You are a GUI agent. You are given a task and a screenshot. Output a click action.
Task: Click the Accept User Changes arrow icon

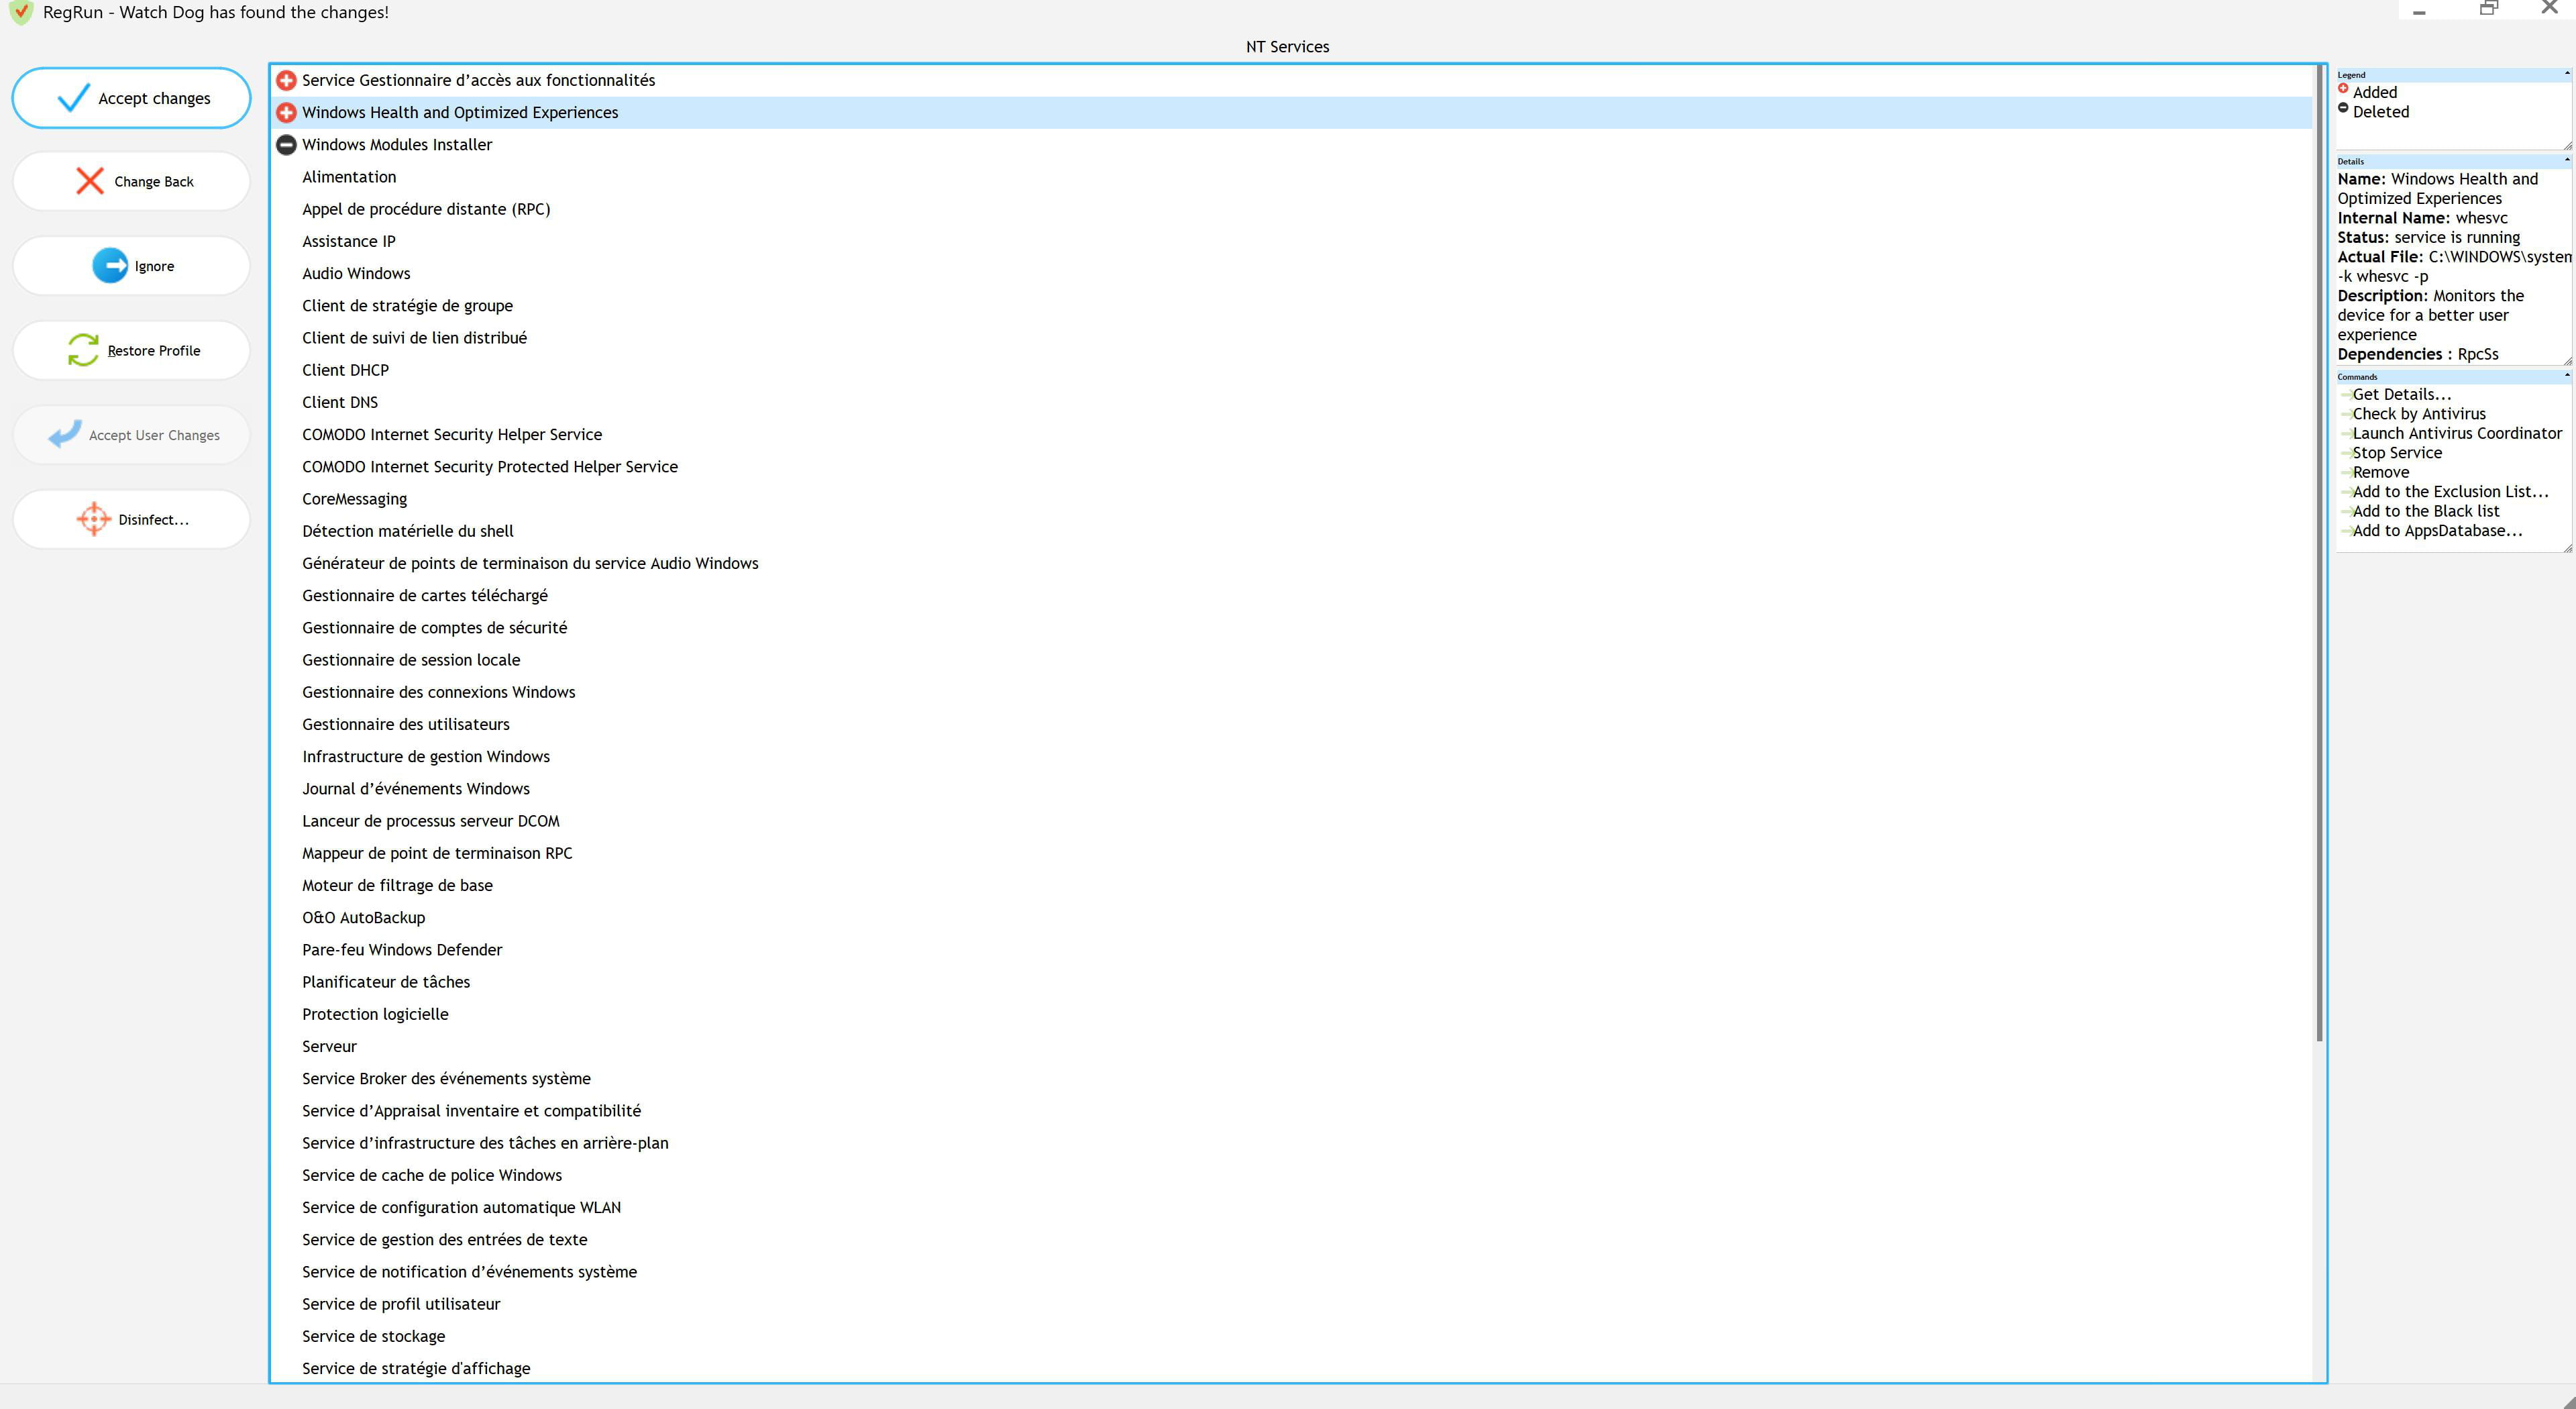click(x=65, y=434)
